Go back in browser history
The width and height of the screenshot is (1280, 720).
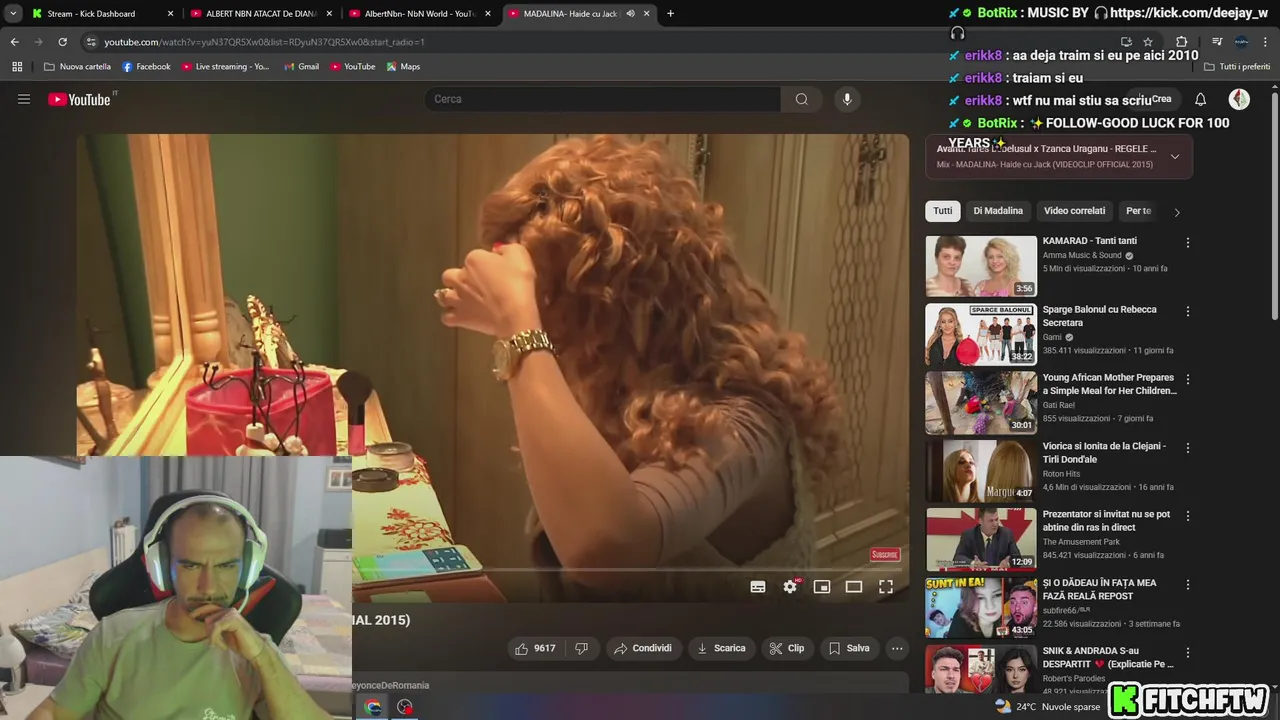14,42
